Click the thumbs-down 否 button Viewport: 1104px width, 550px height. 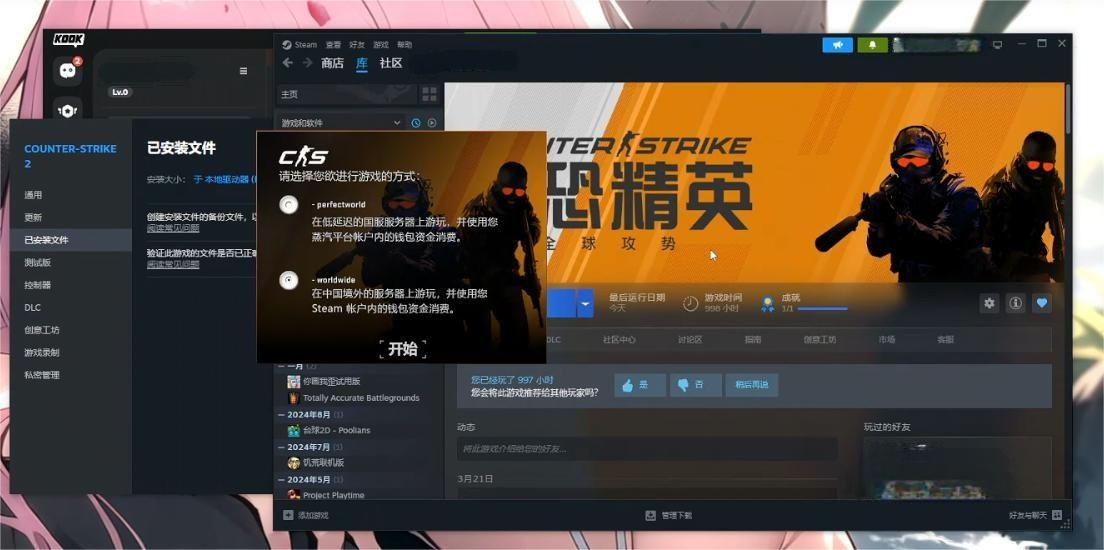695,385
